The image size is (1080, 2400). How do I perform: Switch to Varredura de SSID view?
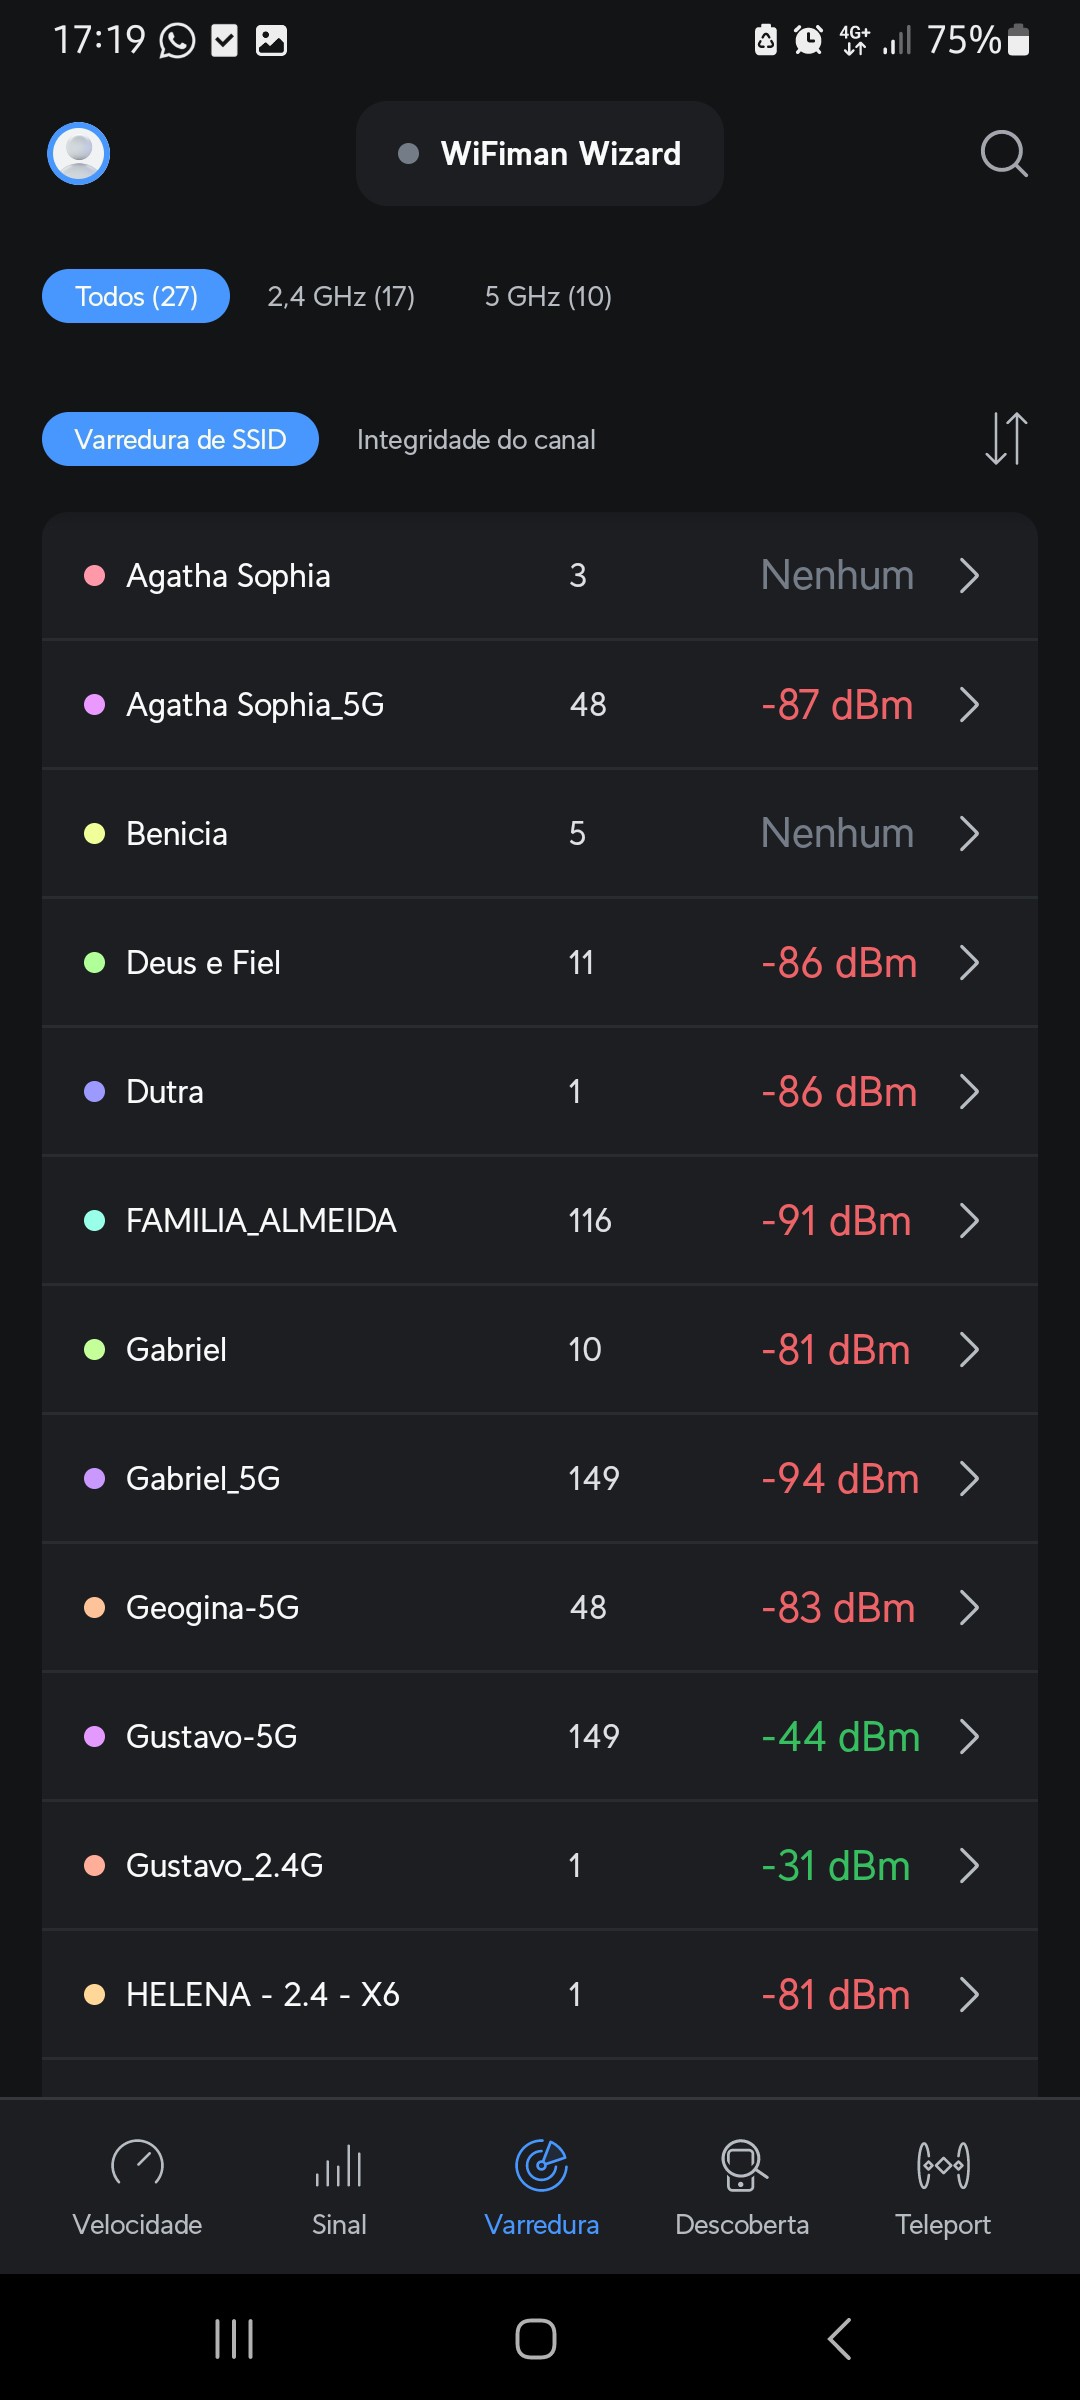click(x=180, y=439)
